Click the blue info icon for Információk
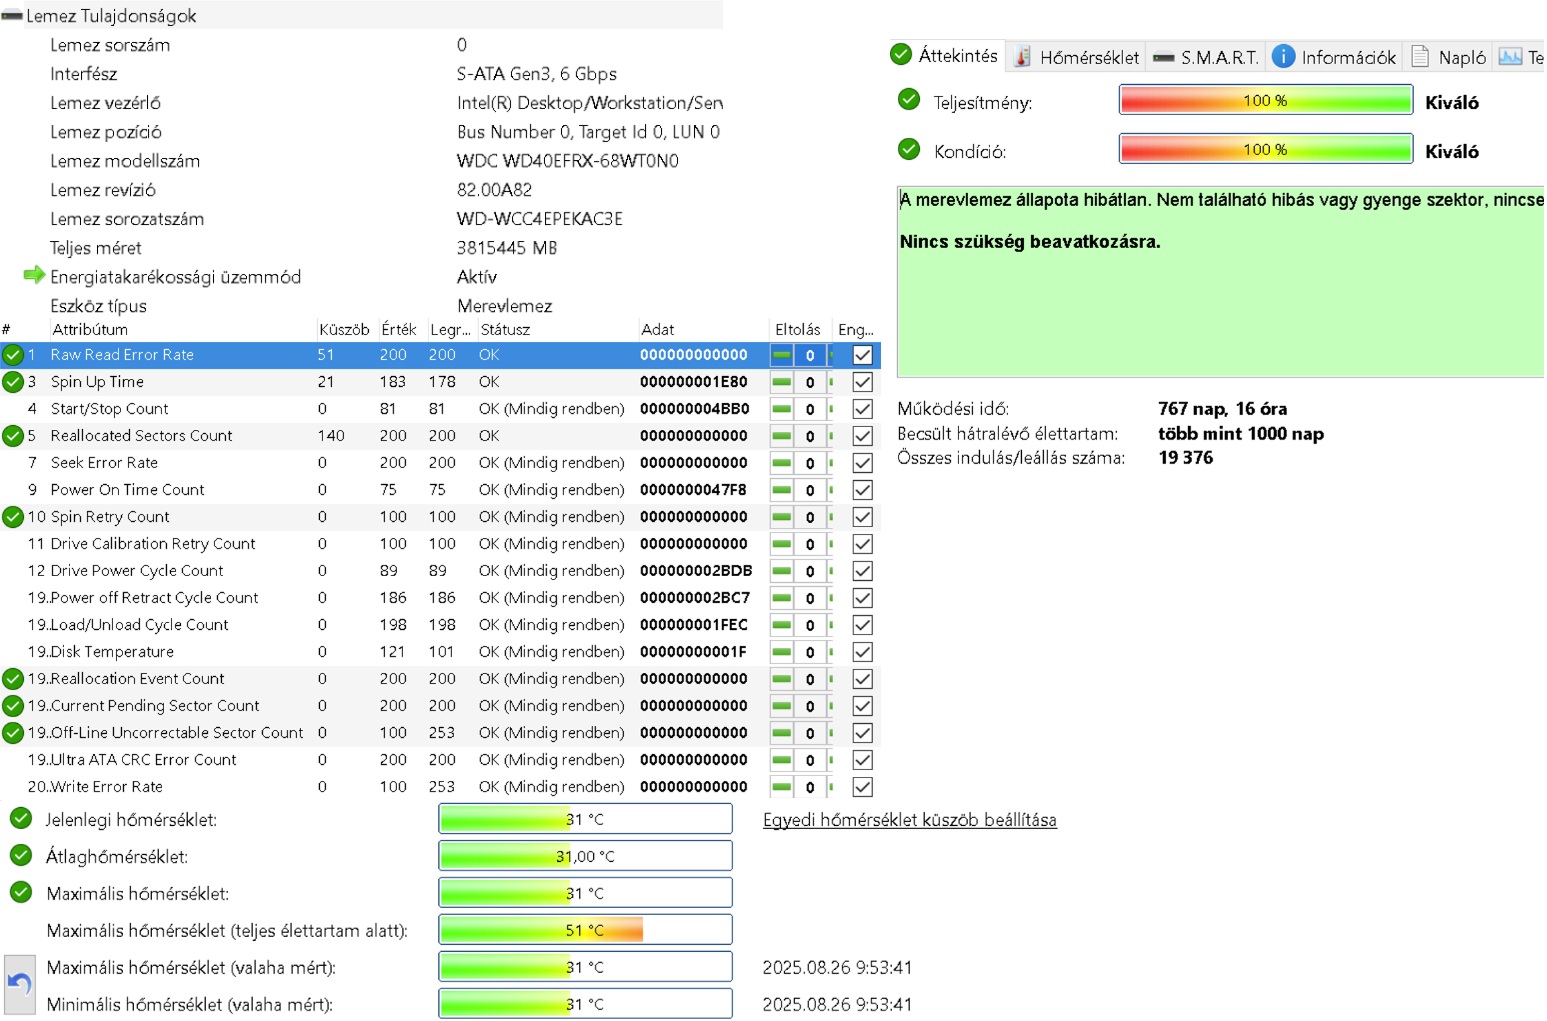Image resolution: width=1547 pixels, height=1021 pixels. click(1283, 57)
